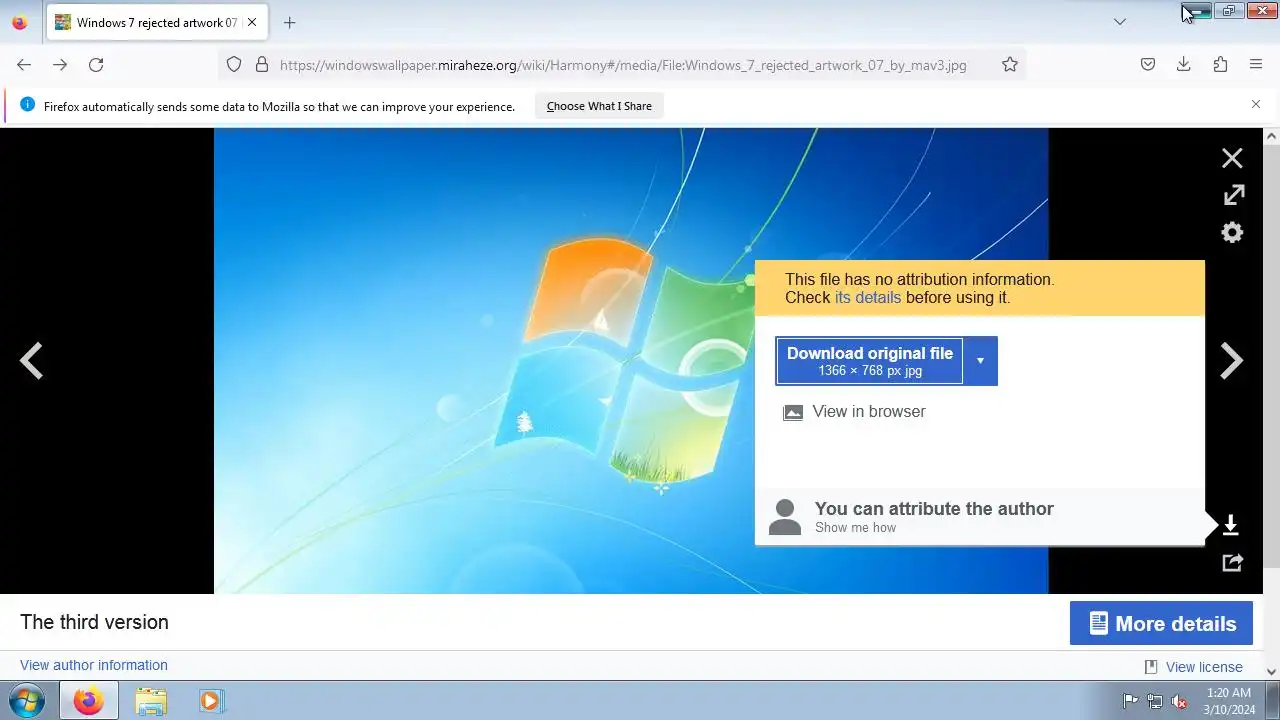Viewport: 1280px width, 720px height.
Task: Open the Firefox application menu
Action: (1256, 65)
